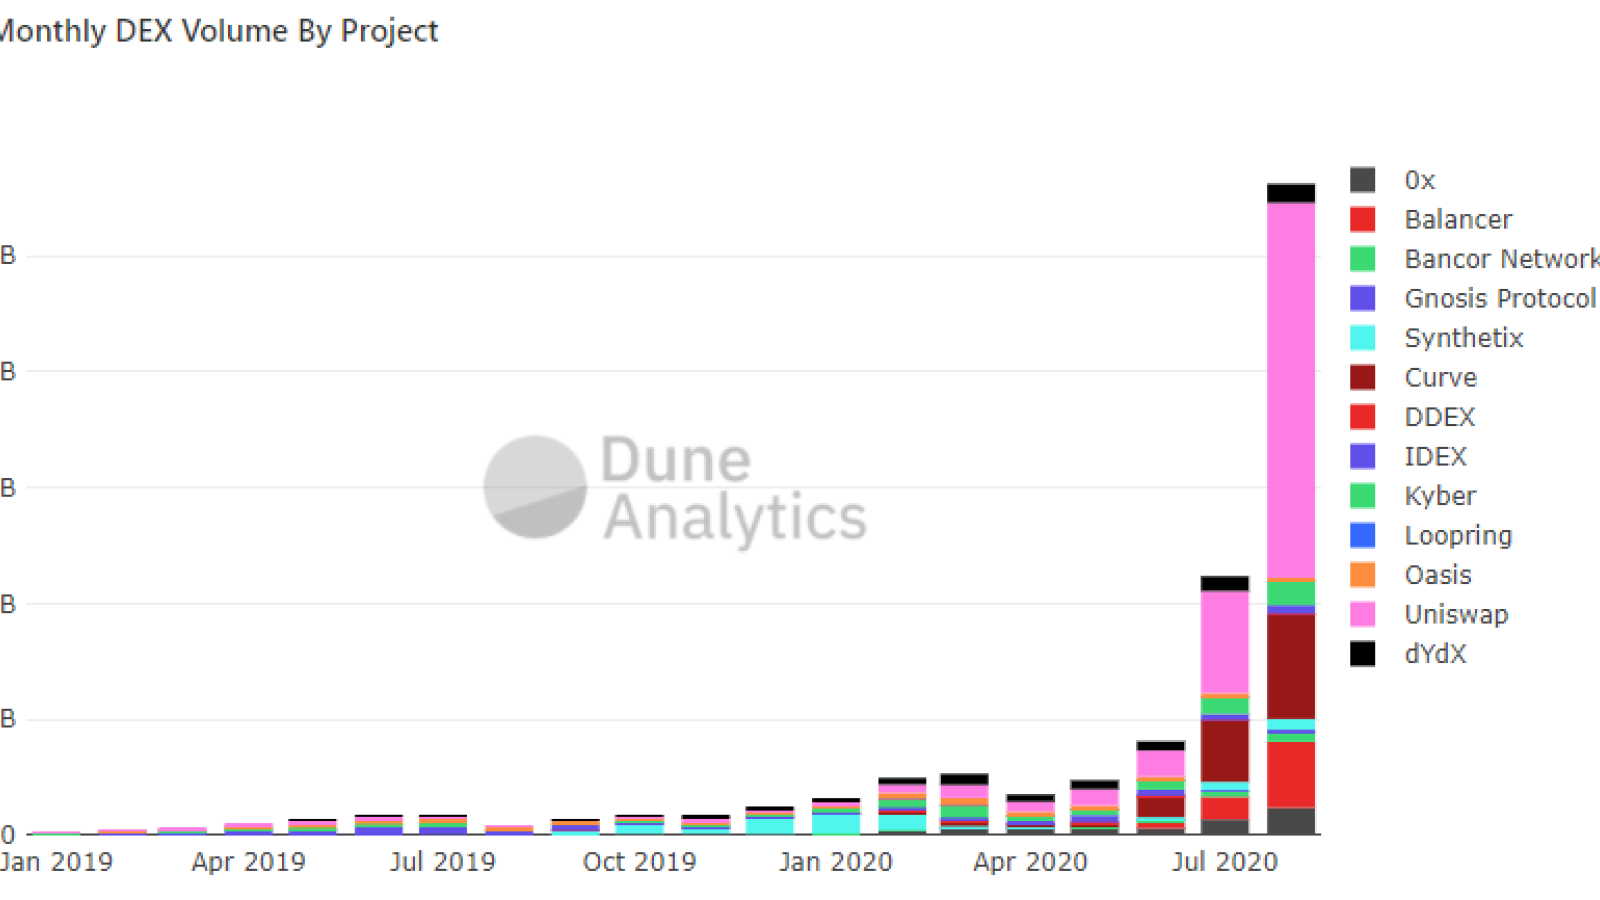Click the Oct 2019 axis label
Viewport: 1600px width, 900px height.
tap(640, 862)
